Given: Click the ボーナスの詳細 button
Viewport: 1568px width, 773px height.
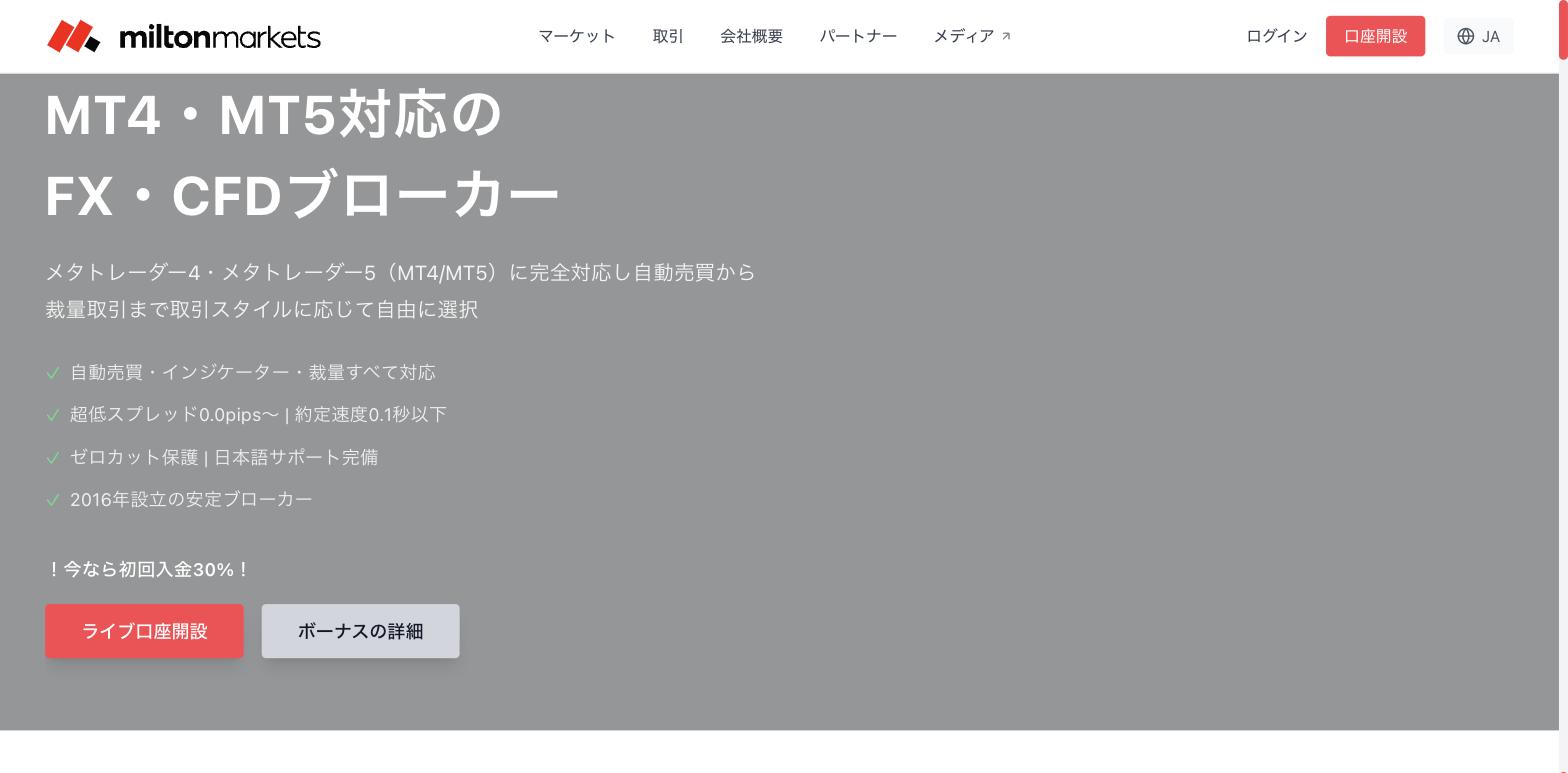Looking at the screenshot, I should pyautogui.click(x=360, y=631).
